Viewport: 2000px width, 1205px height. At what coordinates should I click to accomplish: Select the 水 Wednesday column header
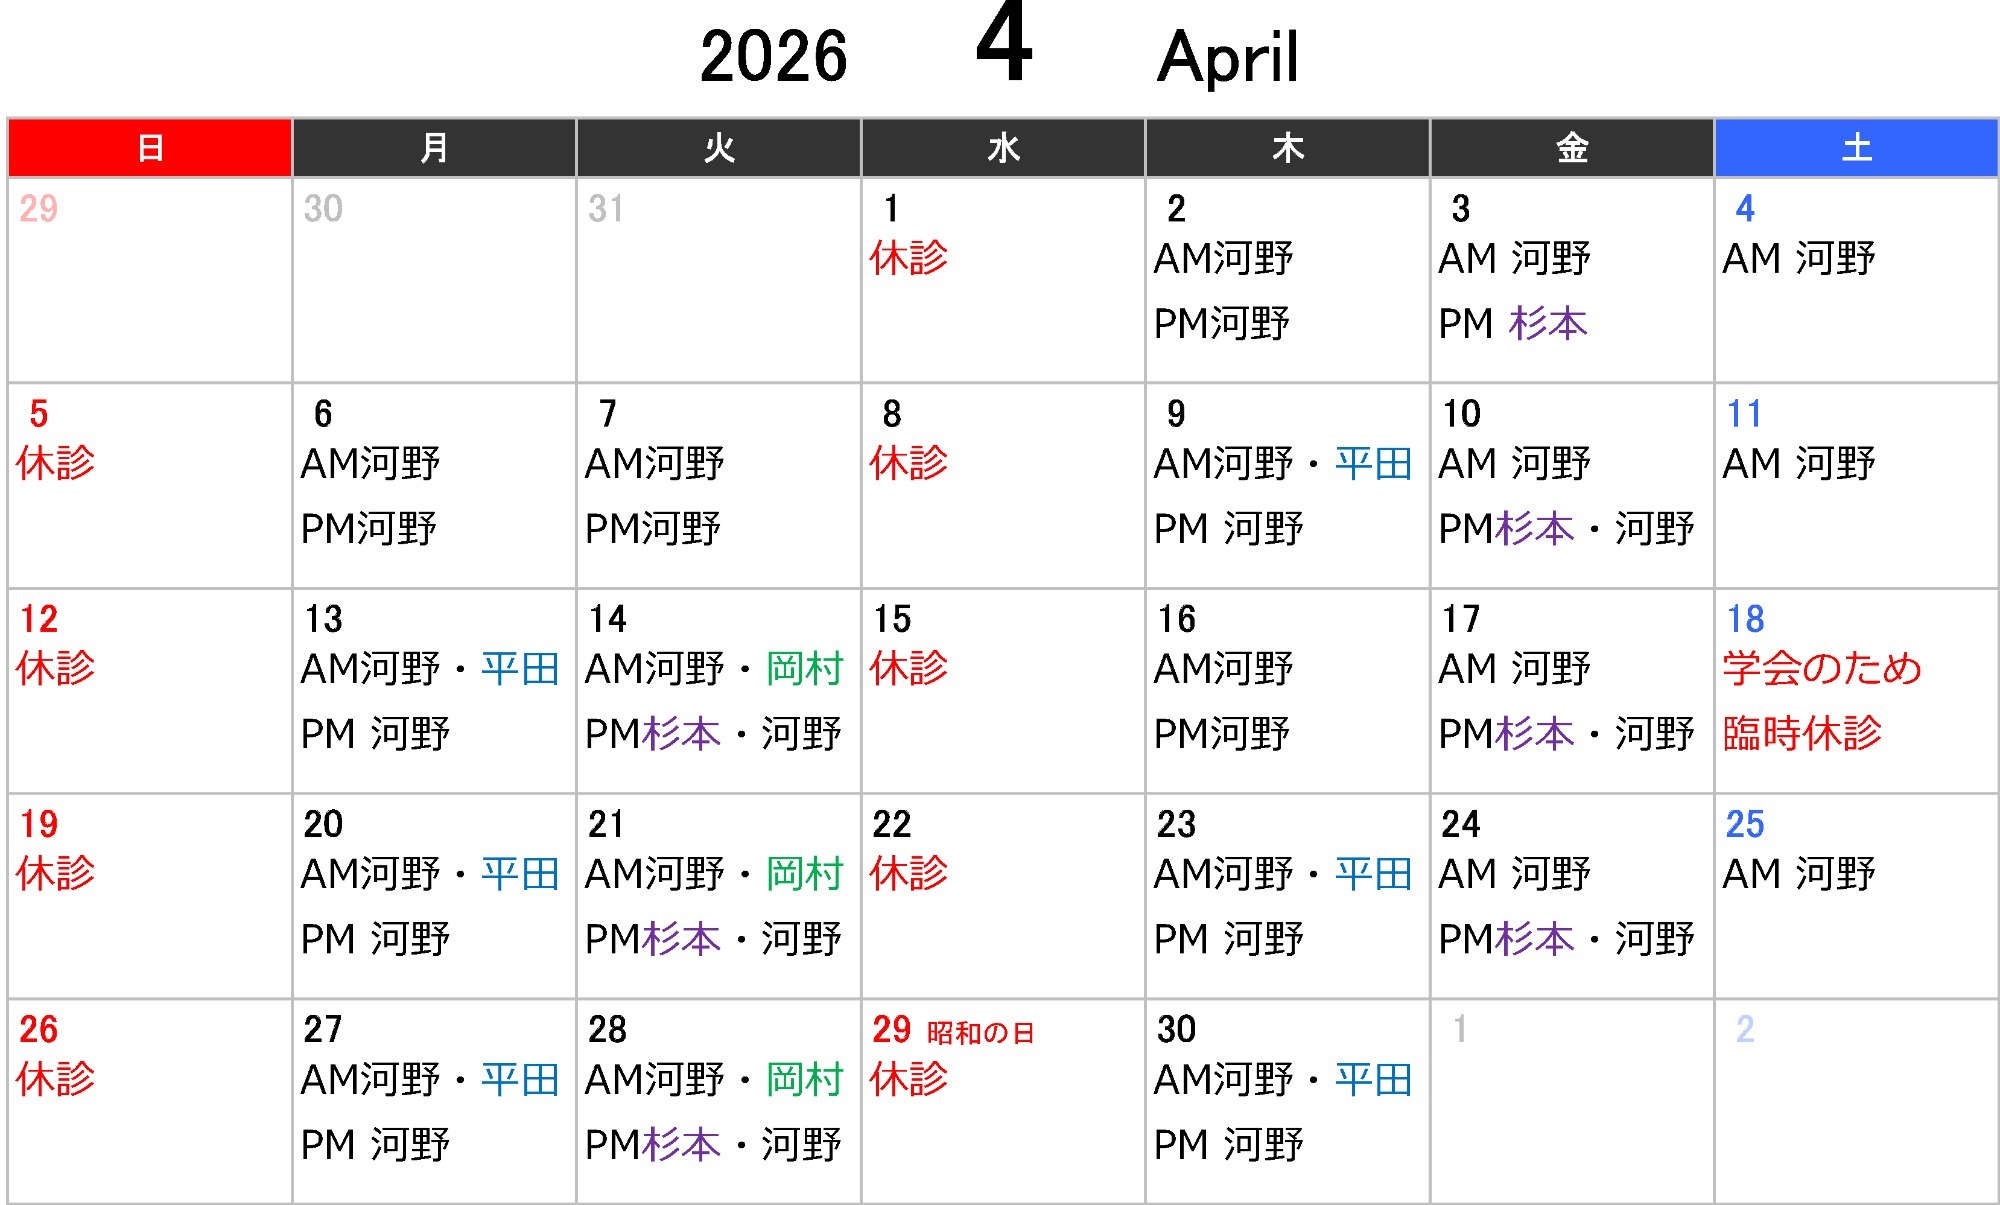point(1003,148)
